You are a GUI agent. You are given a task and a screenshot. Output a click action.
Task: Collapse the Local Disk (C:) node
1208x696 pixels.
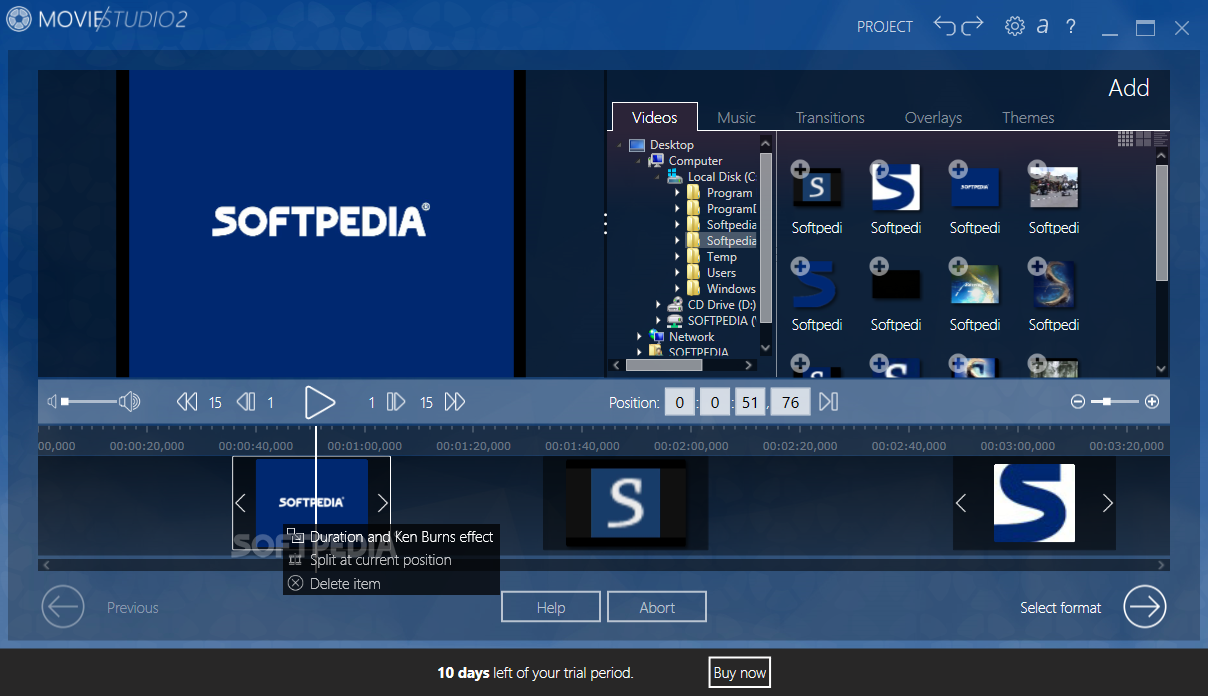click(658, 177)
